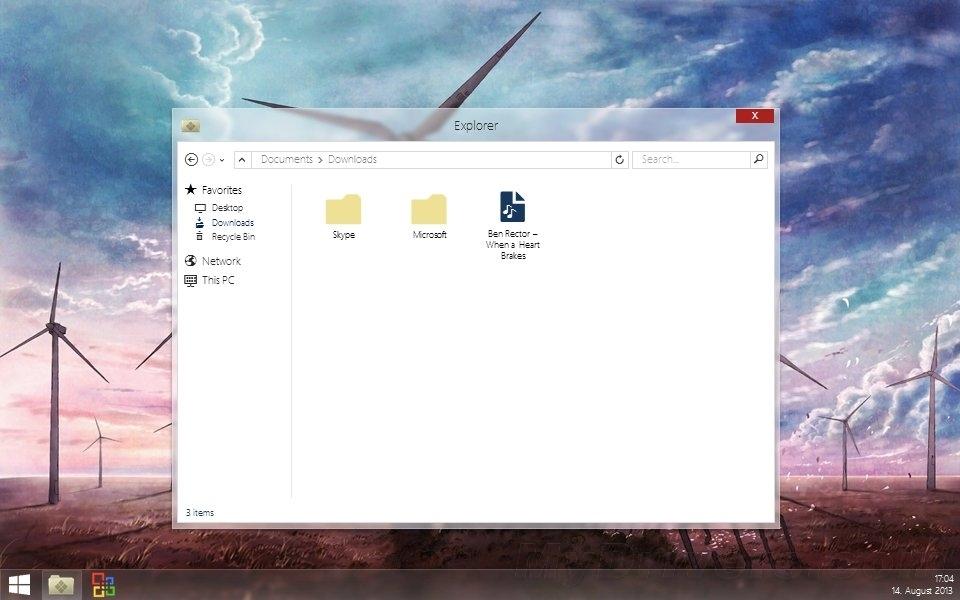
Task: Select Favorites in the sidebar
Action: click(221, 190)
